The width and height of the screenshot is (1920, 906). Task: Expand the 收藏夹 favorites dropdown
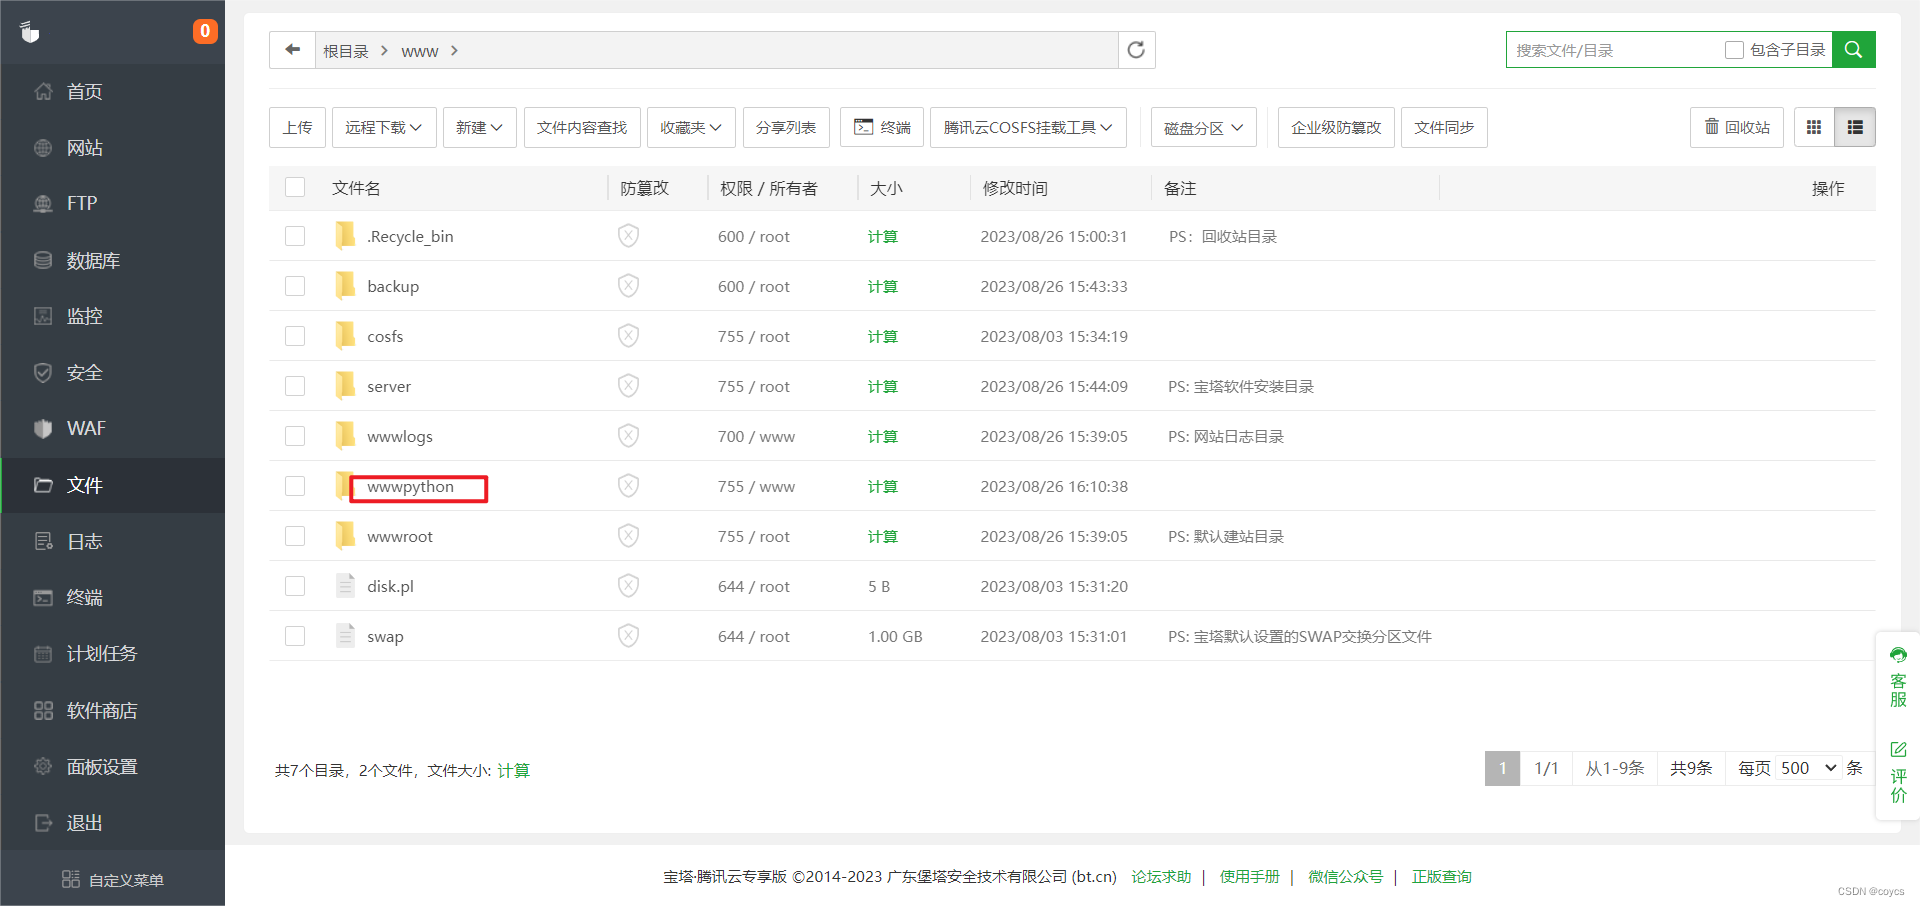click(x=691, y=127)
